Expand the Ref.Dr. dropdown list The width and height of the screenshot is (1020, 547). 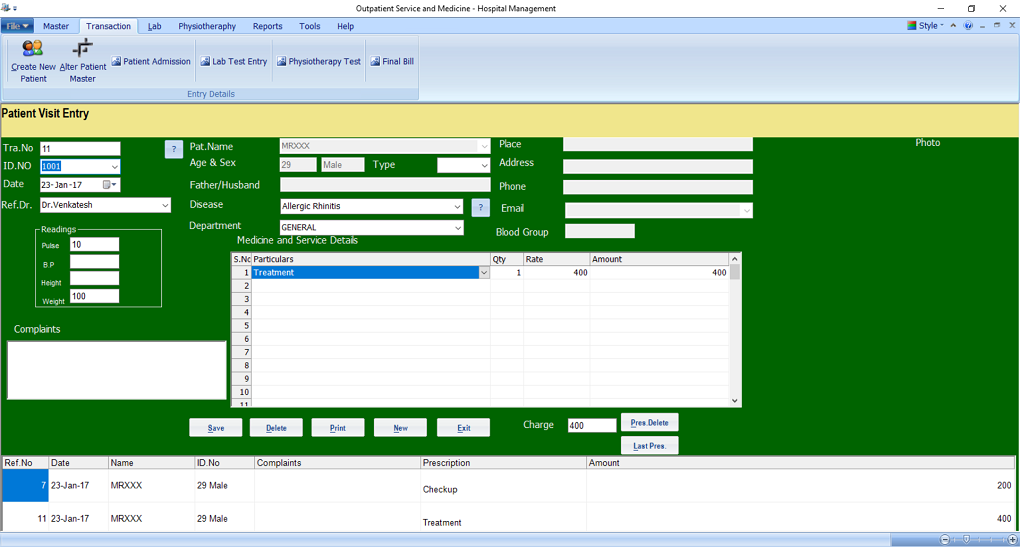coord(164,205)
